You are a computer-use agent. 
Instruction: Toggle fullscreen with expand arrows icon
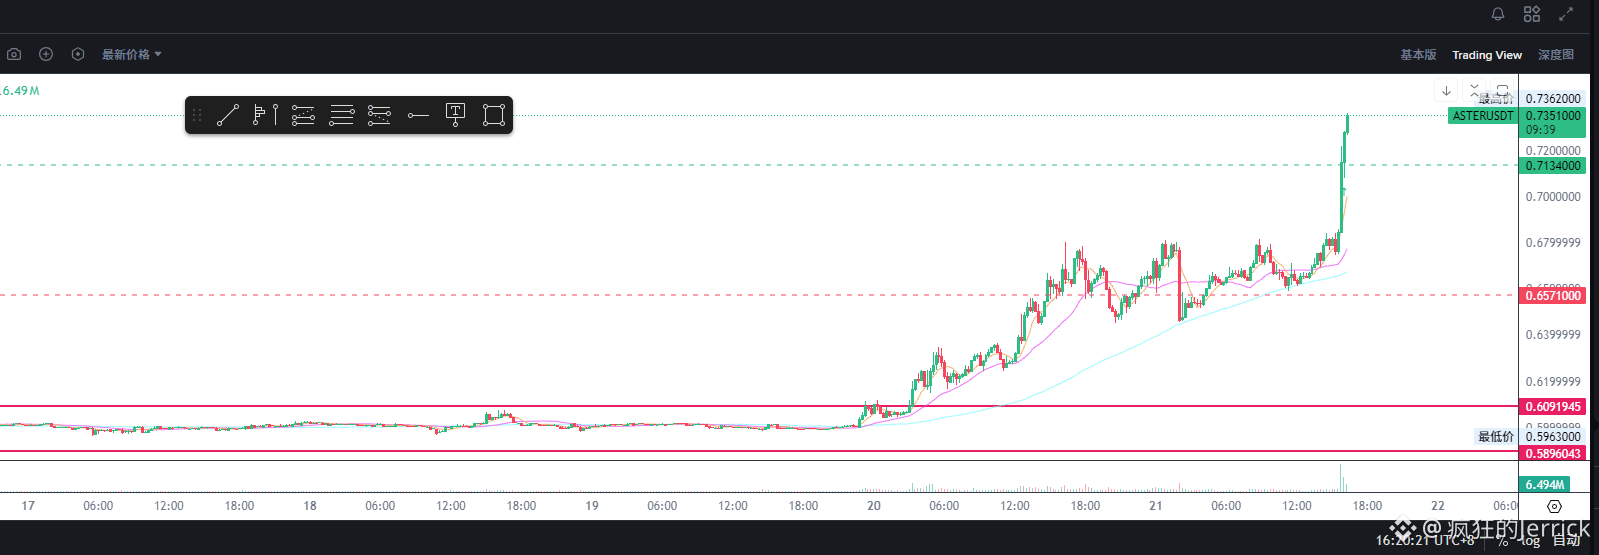coord(1566,14)
